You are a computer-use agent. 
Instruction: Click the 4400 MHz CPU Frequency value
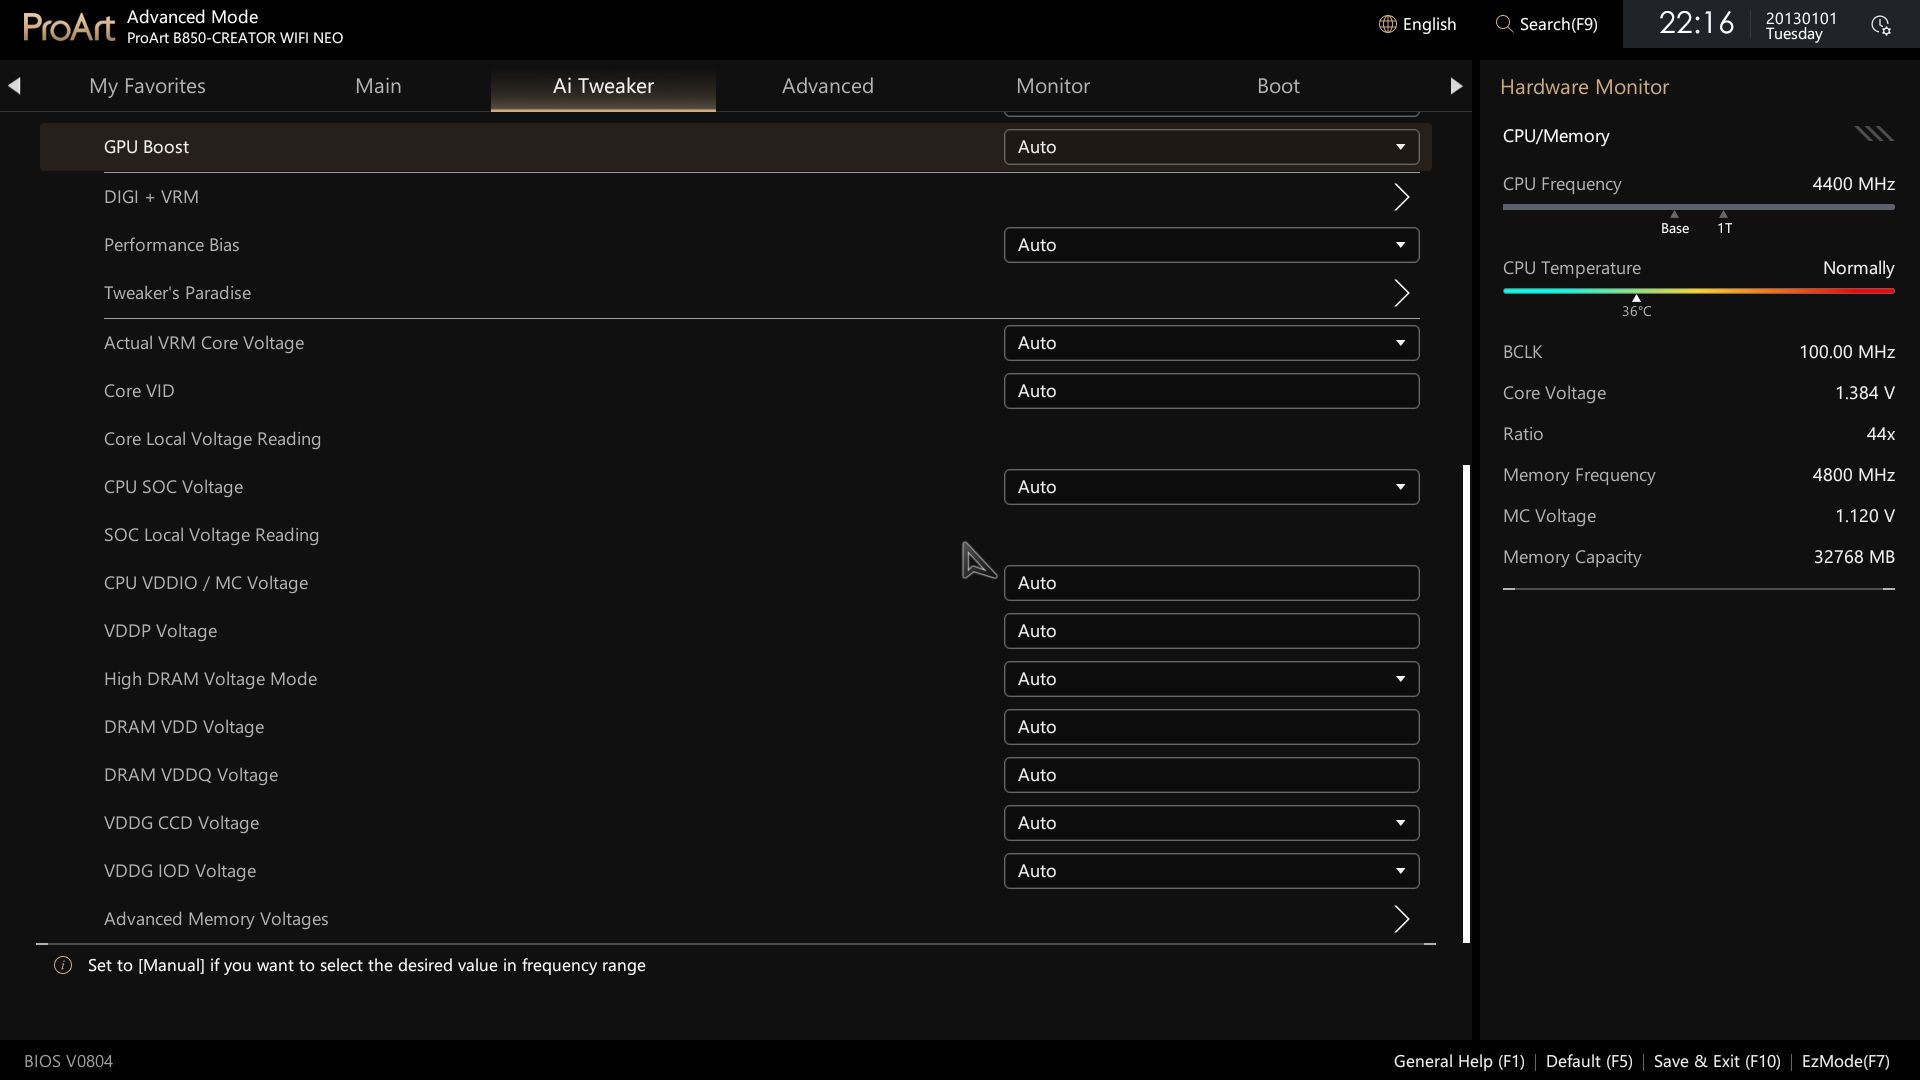coord(1853,184)
